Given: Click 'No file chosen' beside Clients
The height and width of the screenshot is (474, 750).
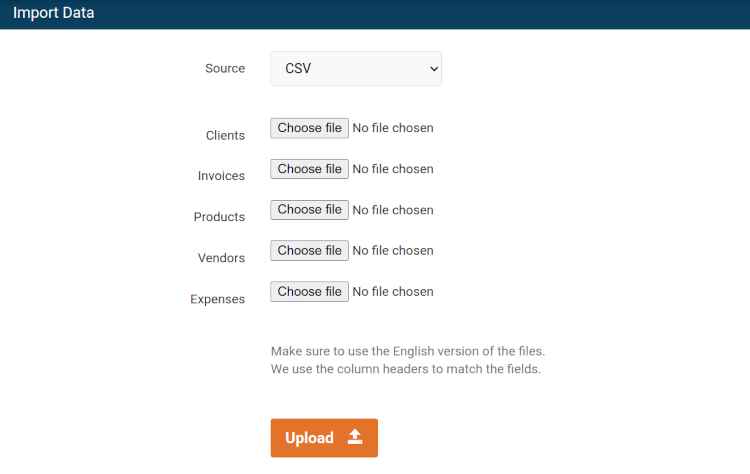Looking at the screenshot, I should pyautogui.click(x=393, y=128).
